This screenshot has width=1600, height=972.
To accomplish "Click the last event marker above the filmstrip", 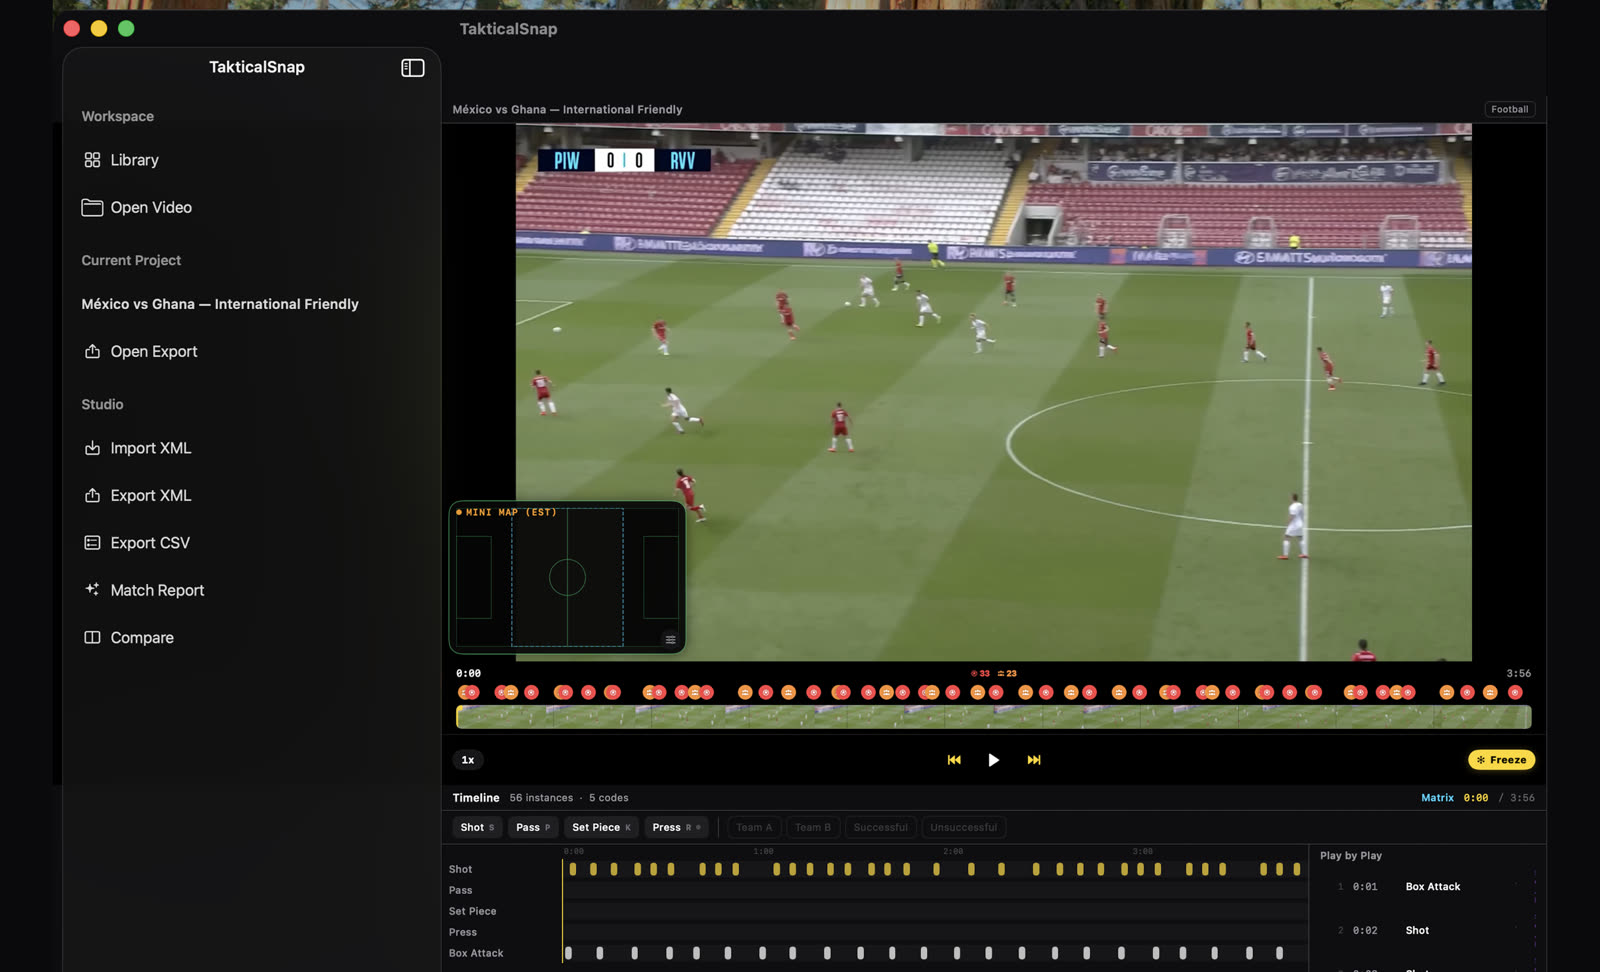I will [x=1515, y=692].
